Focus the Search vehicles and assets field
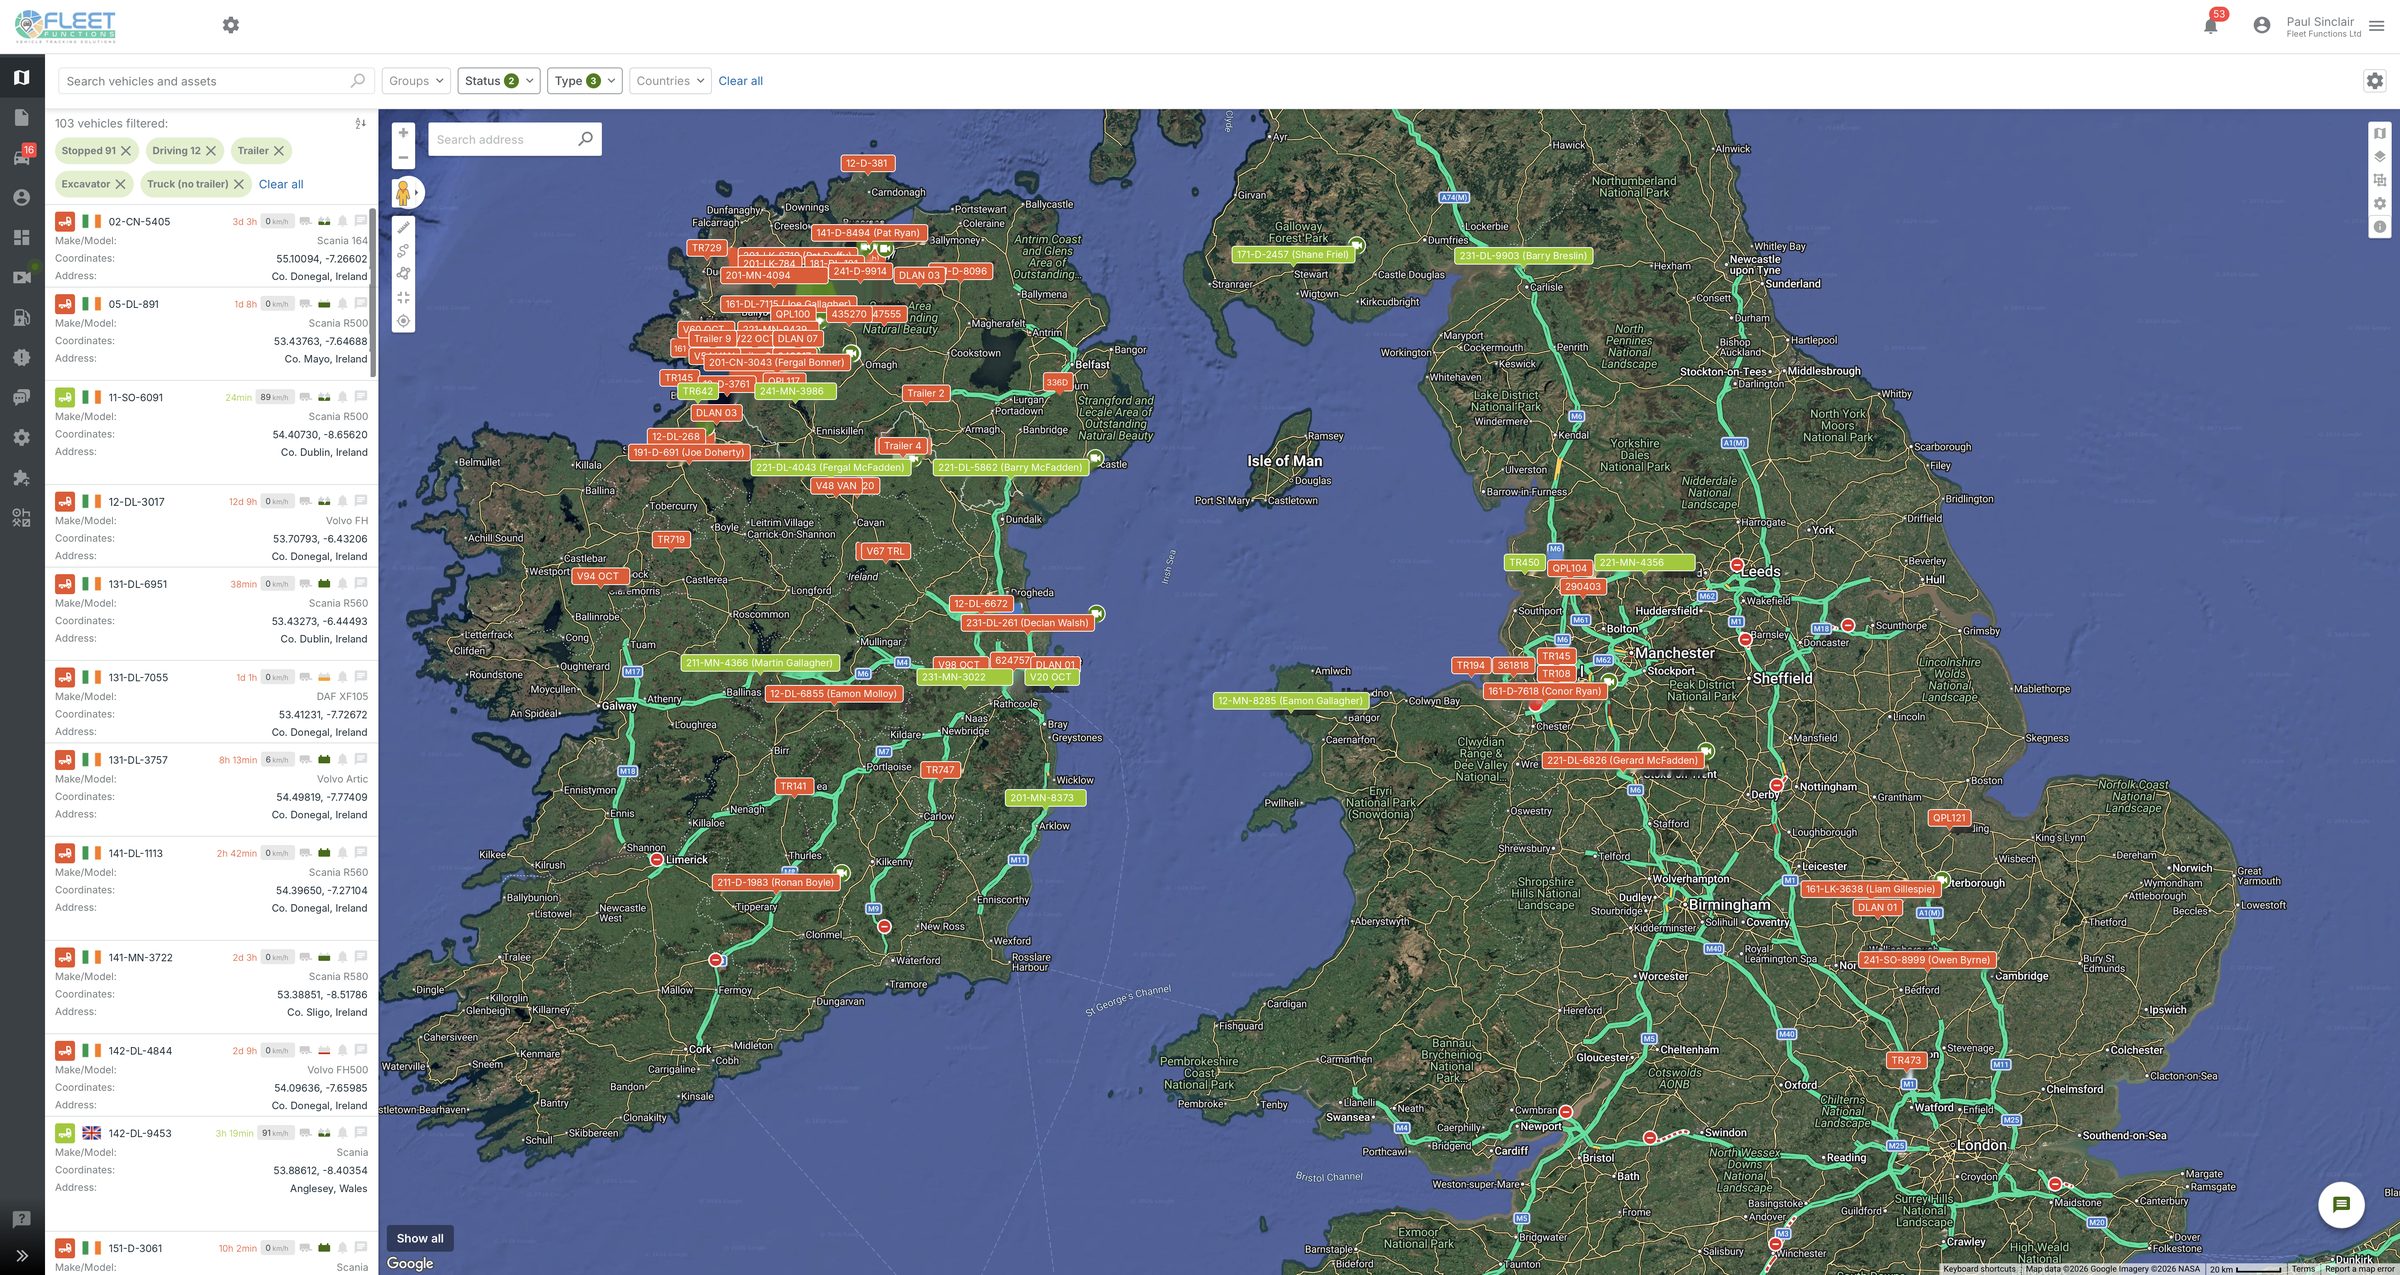Viewport: 2400px width, 1275px height. [215, 81]
